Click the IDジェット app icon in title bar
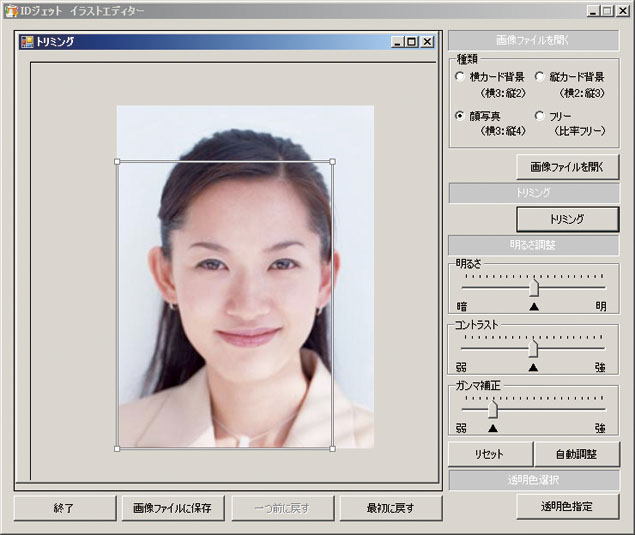635x535 pixels. [11, 10]
